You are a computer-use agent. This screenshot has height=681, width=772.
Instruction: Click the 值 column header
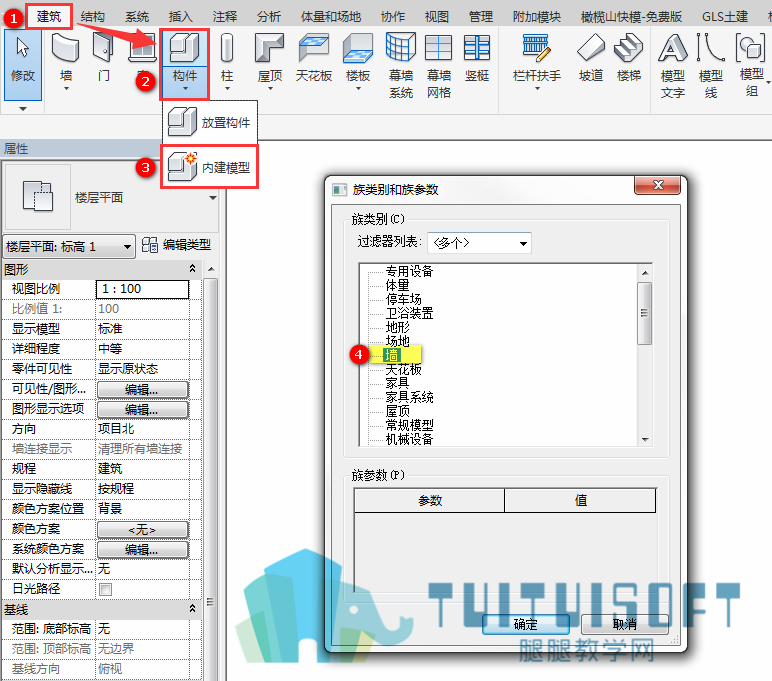[580, 500]
